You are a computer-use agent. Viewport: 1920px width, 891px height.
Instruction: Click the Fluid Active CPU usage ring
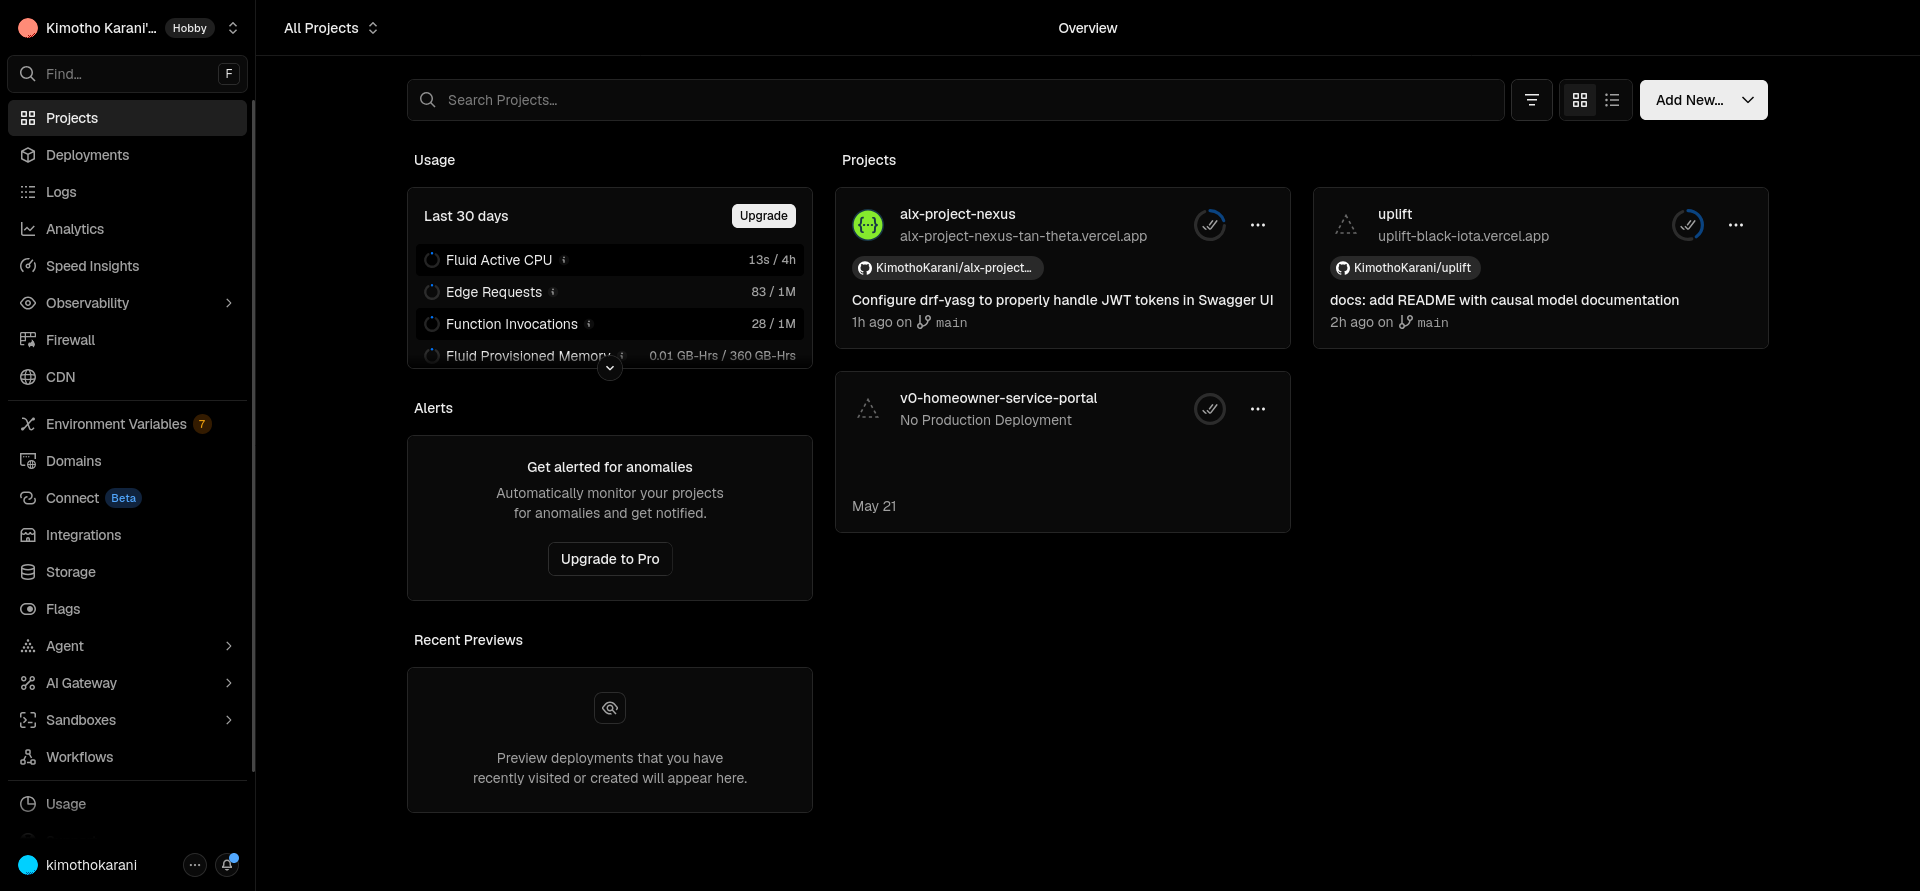[x=432, y=260]
